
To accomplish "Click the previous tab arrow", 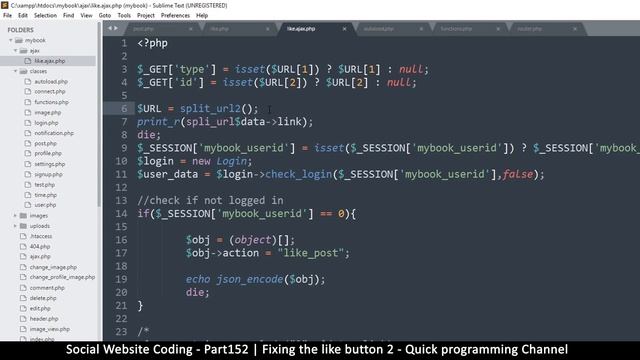I will pos(110,28).
